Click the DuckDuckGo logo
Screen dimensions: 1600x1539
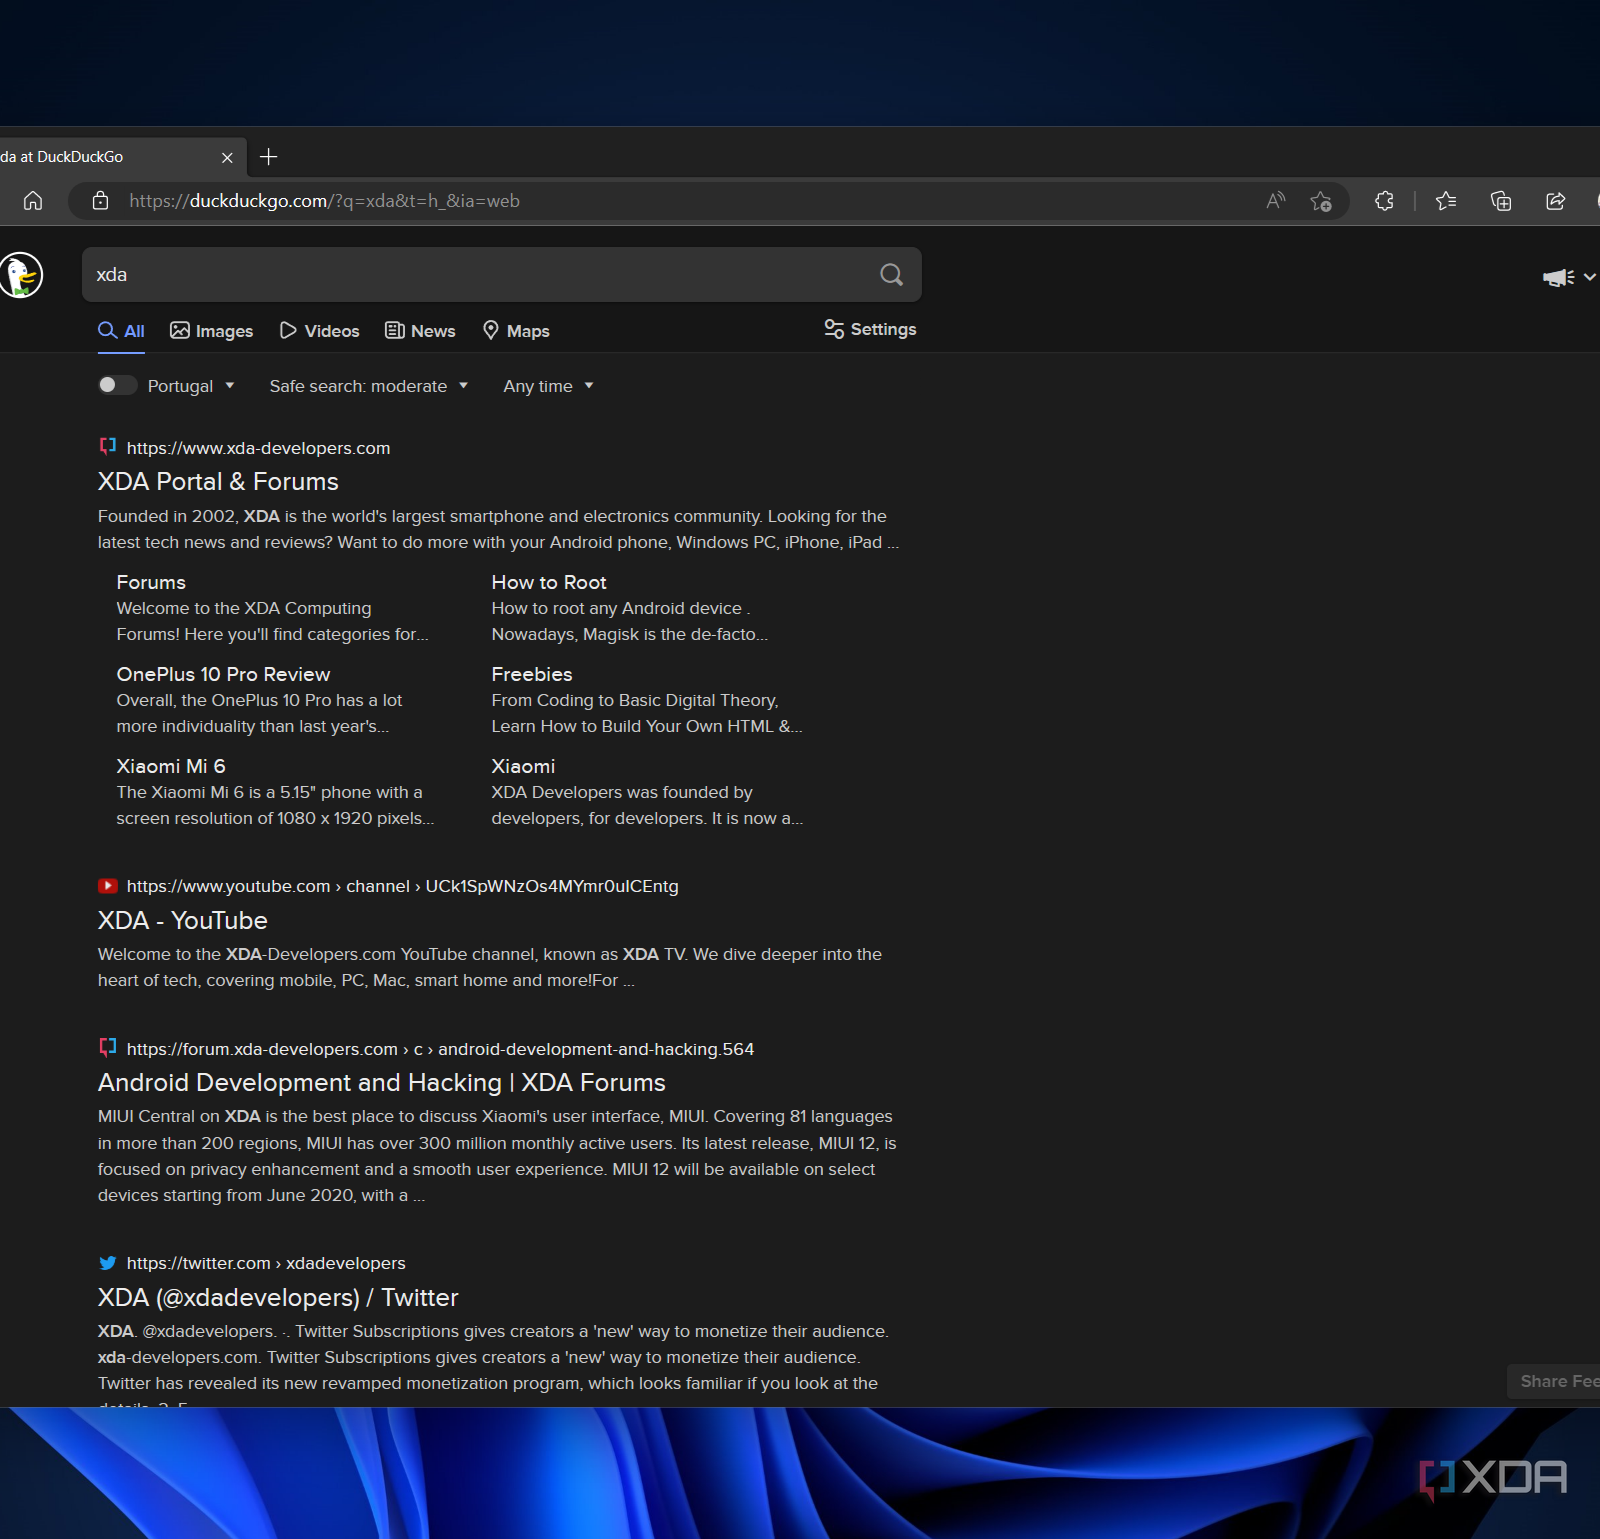(20, 275)
